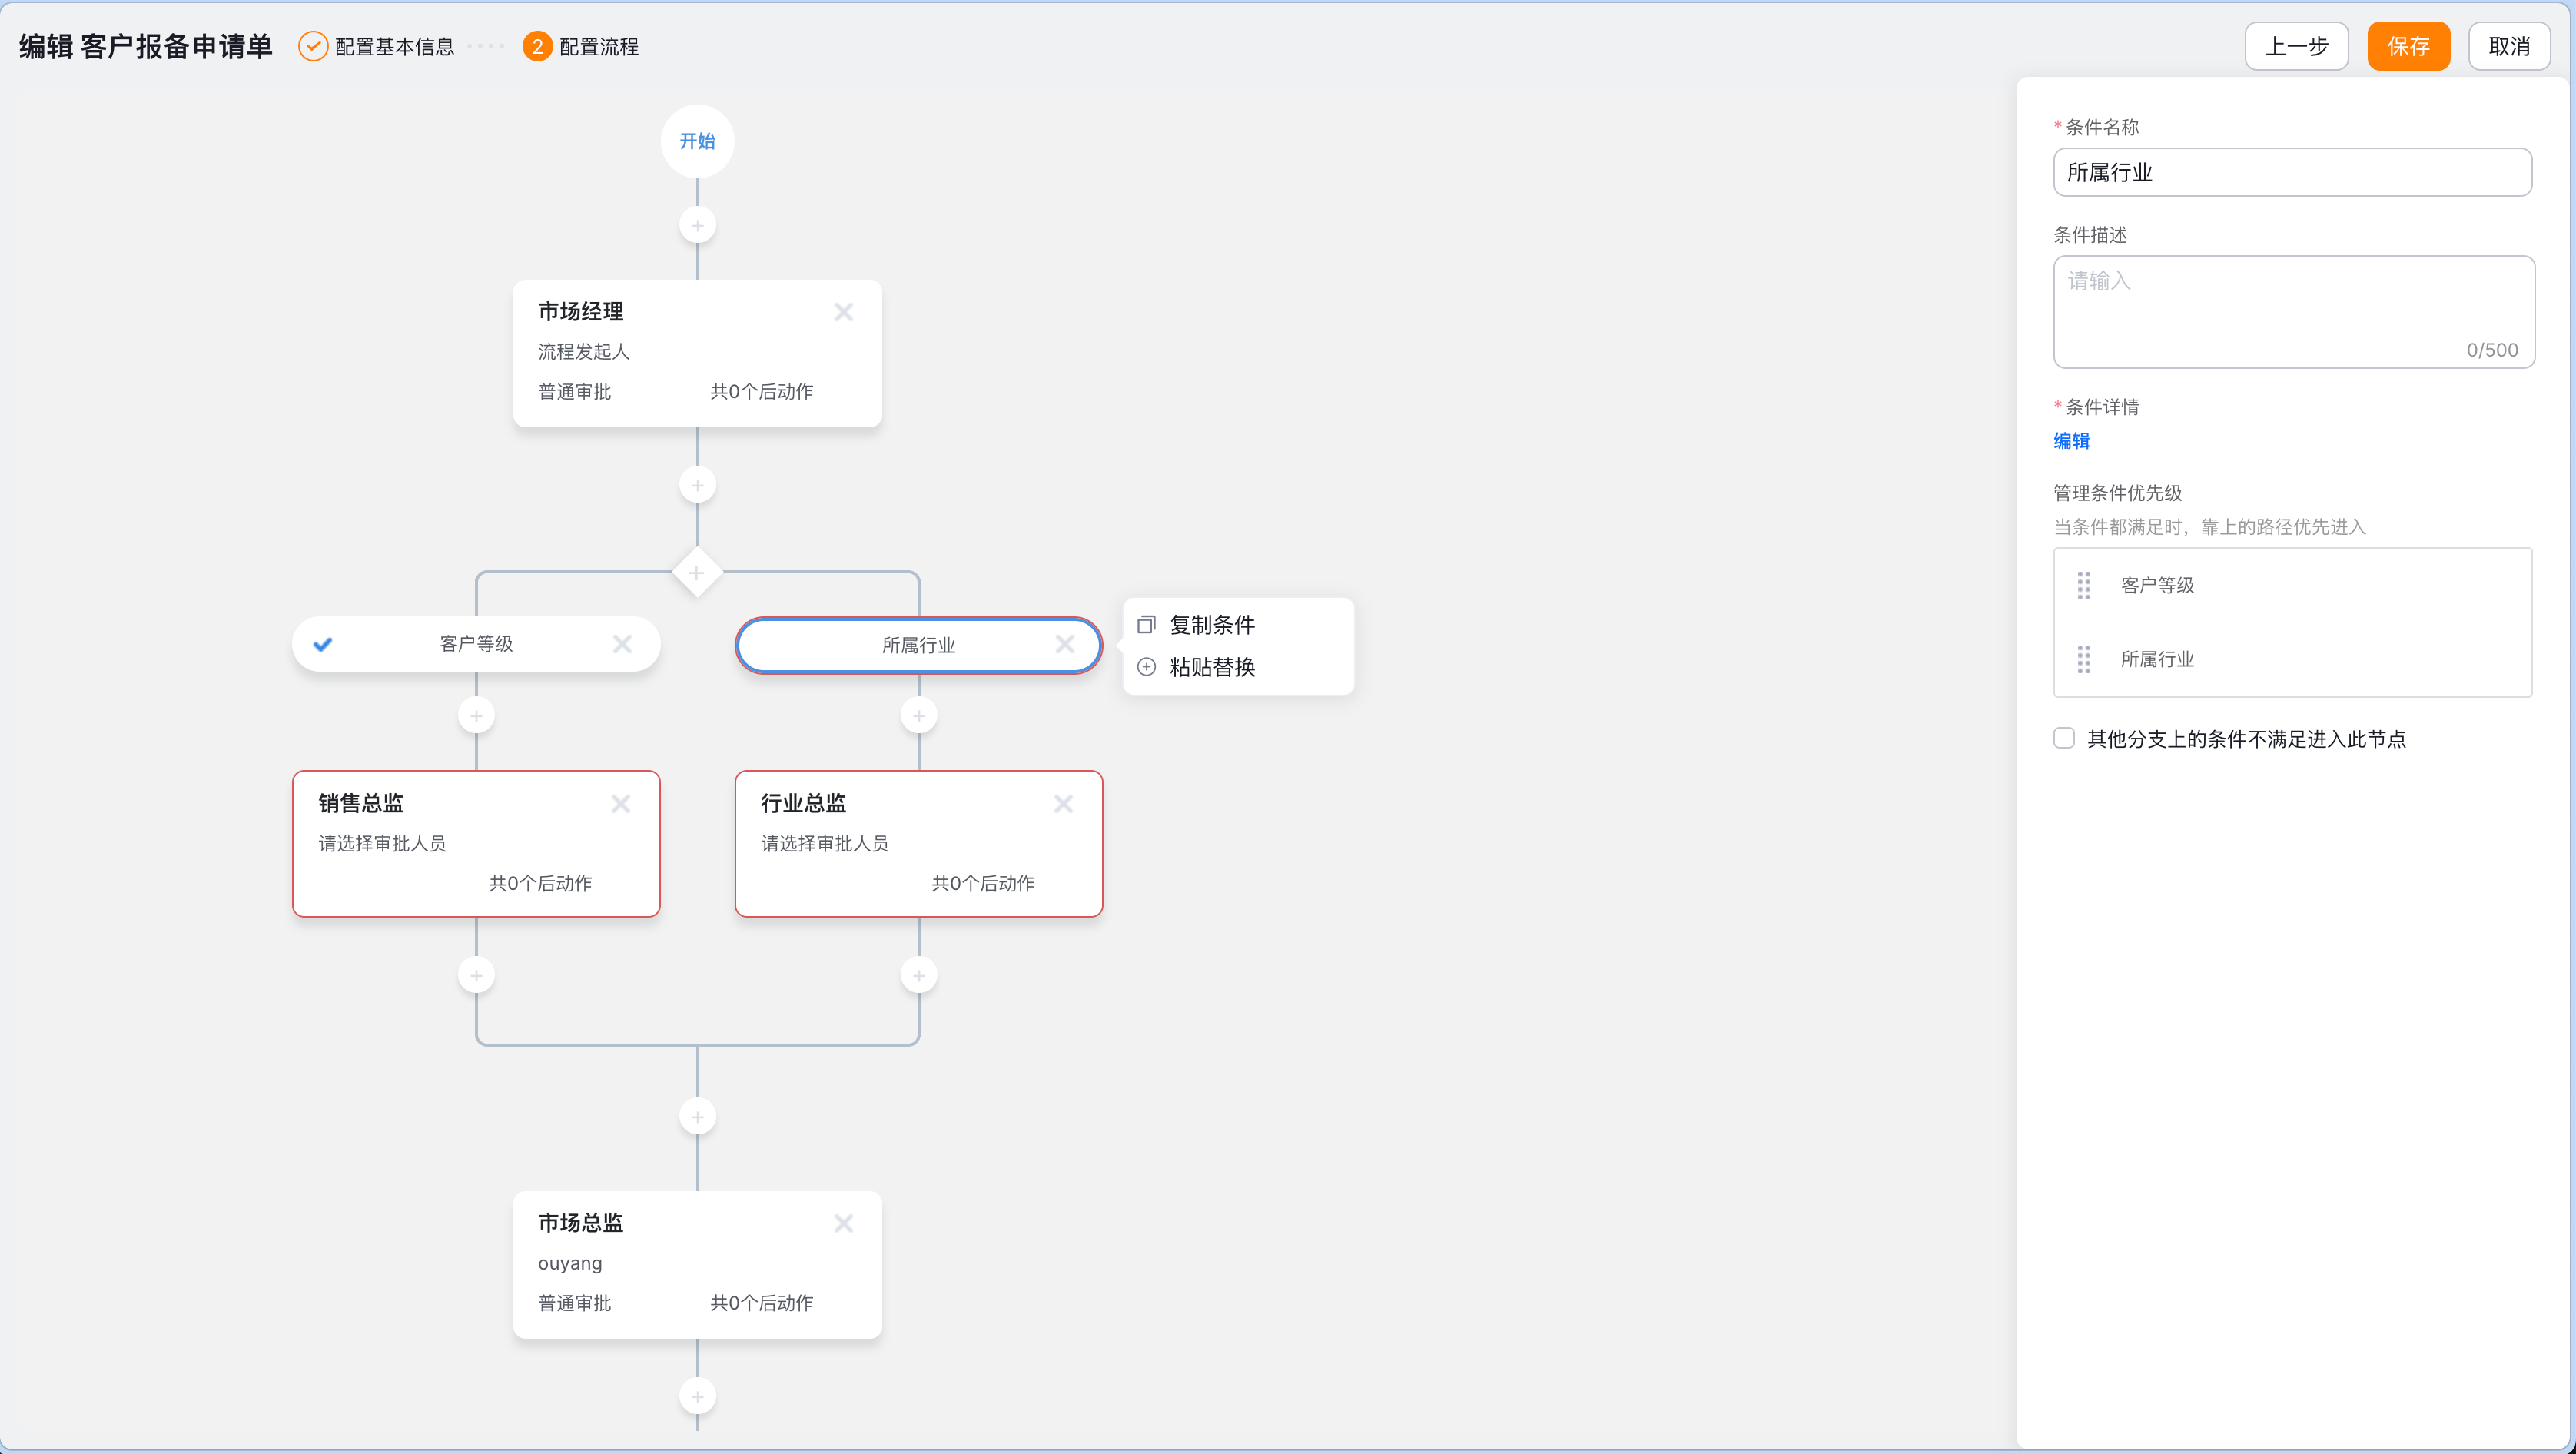2576x1454 pixels.
Task: Cancel editing with the 取消 button
Action: [2508, 46]
